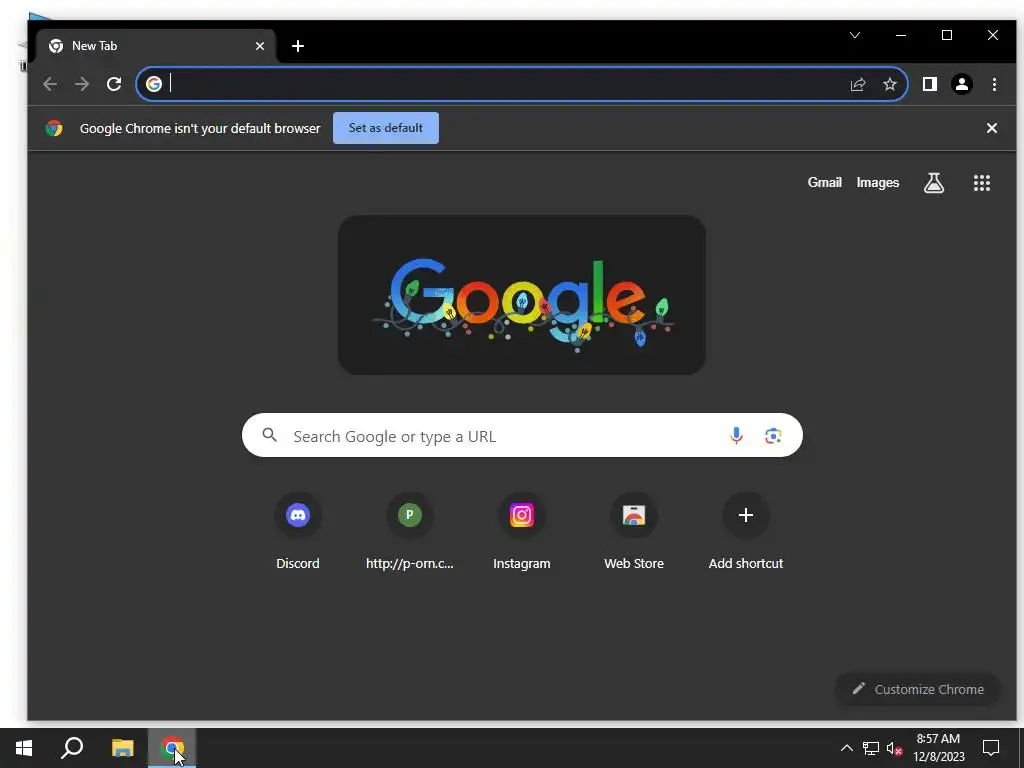The height and width of the screenshot is (768, 1024).
Task: Reload the page with the refresh icon
Action: pyautogui.click(x=114, y=84)
